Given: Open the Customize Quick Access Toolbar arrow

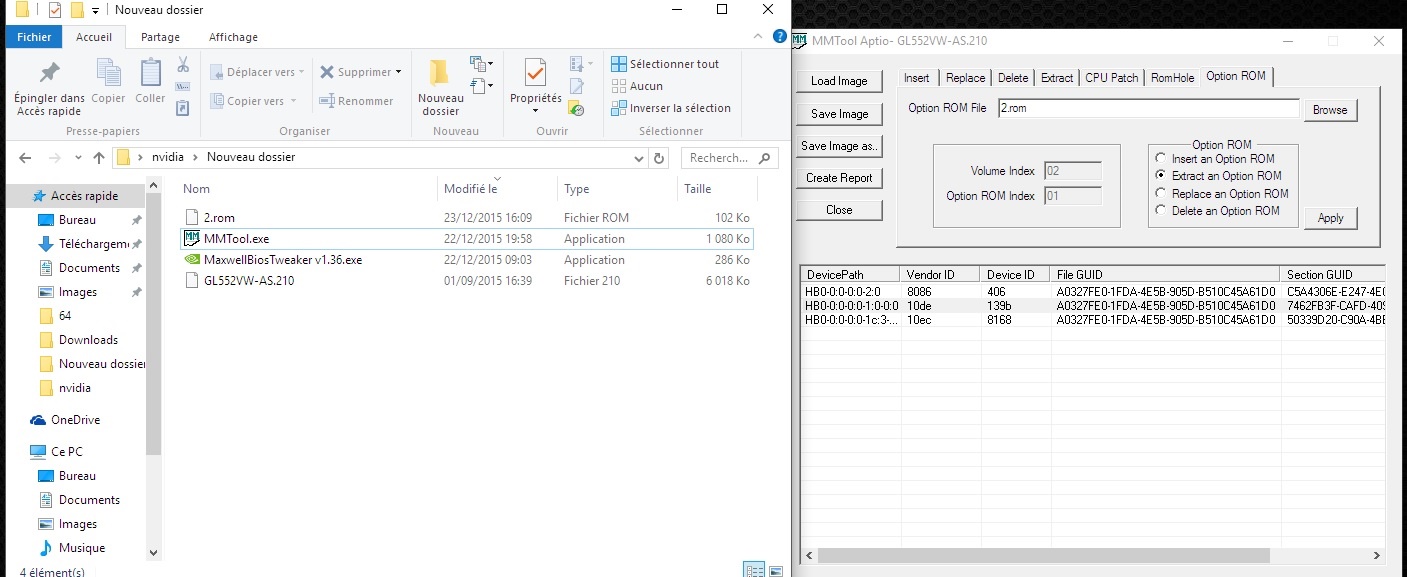Looking at the screenshot, I should point(95,11).
